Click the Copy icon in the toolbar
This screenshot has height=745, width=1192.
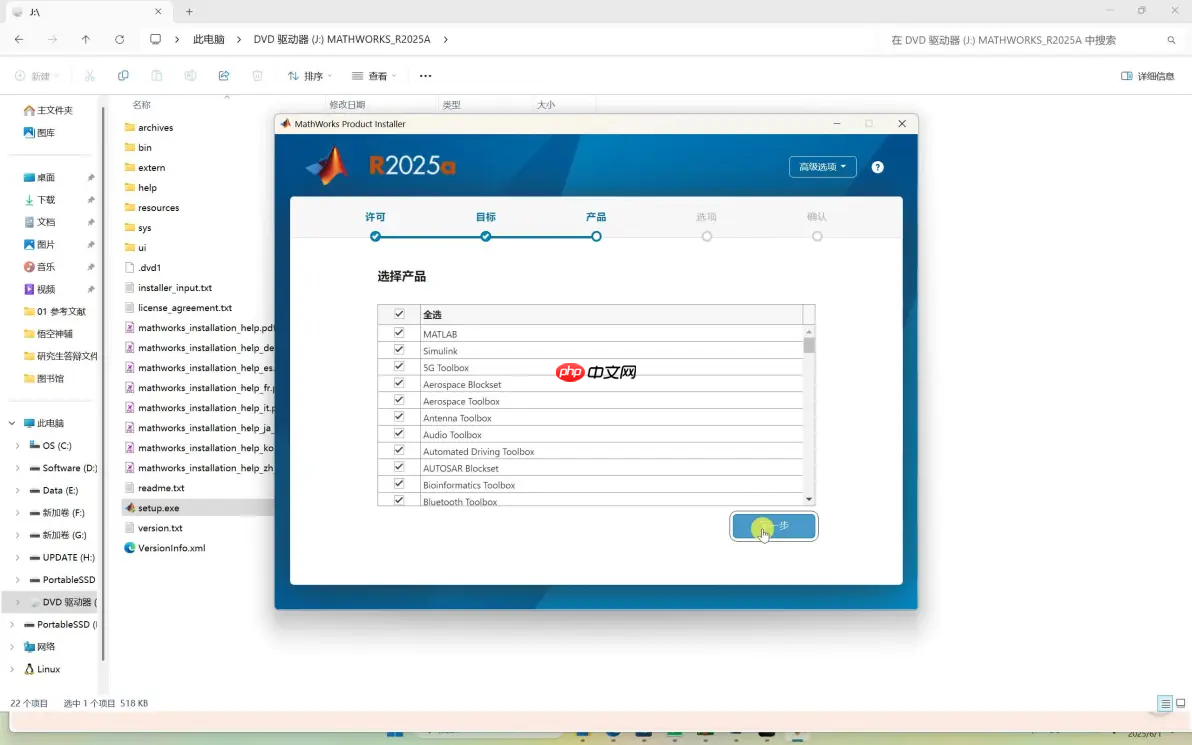(123, 75)
